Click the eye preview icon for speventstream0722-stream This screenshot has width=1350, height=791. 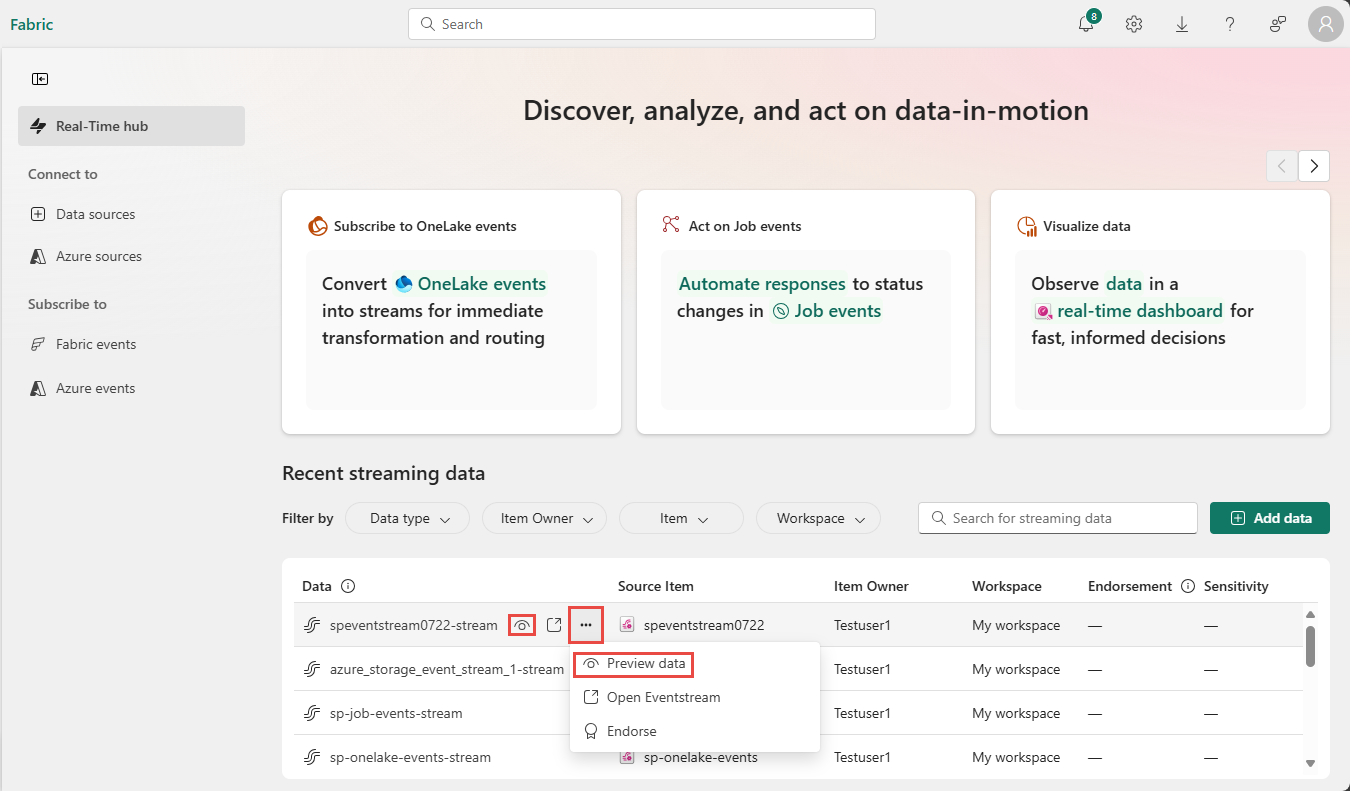(x=521, y=625)
